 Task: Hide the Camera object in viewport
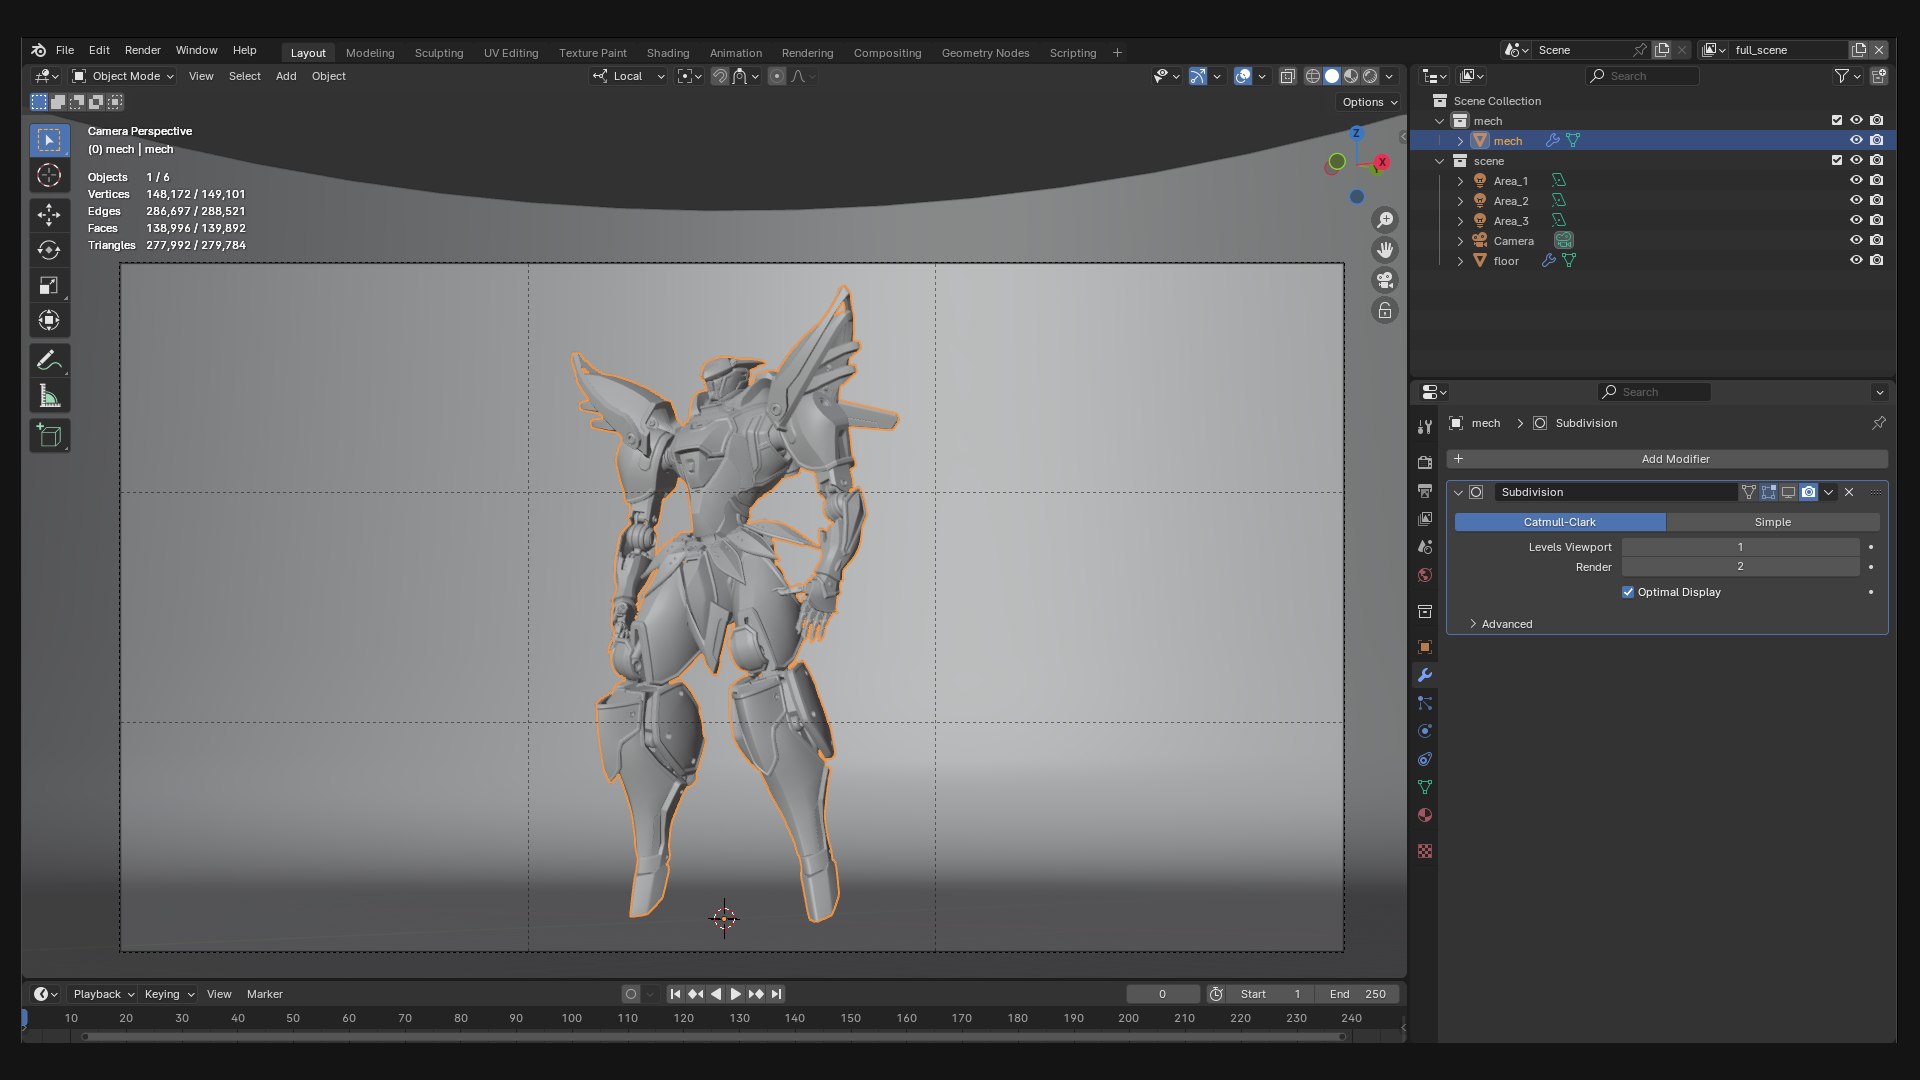point(1856,241)
